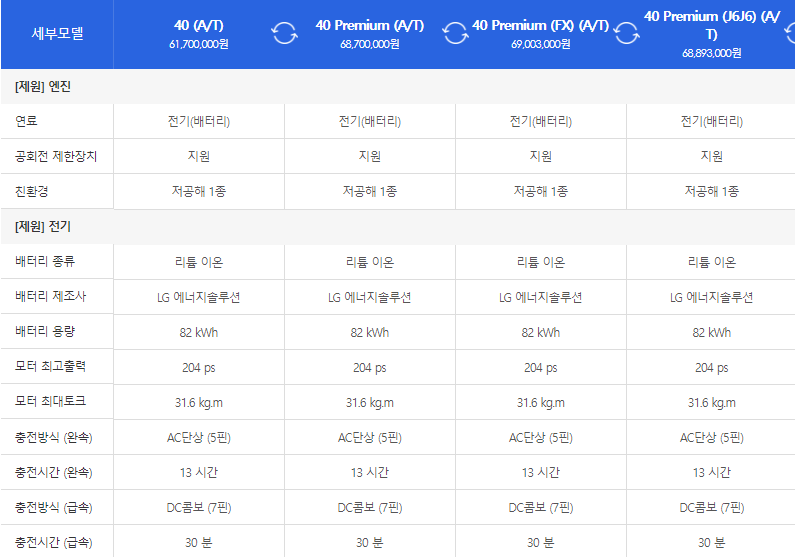Viewport: 795px width, 557px height.
Task: Click the 충전방식 (급속) row label
Action: [x=53, y=507]
